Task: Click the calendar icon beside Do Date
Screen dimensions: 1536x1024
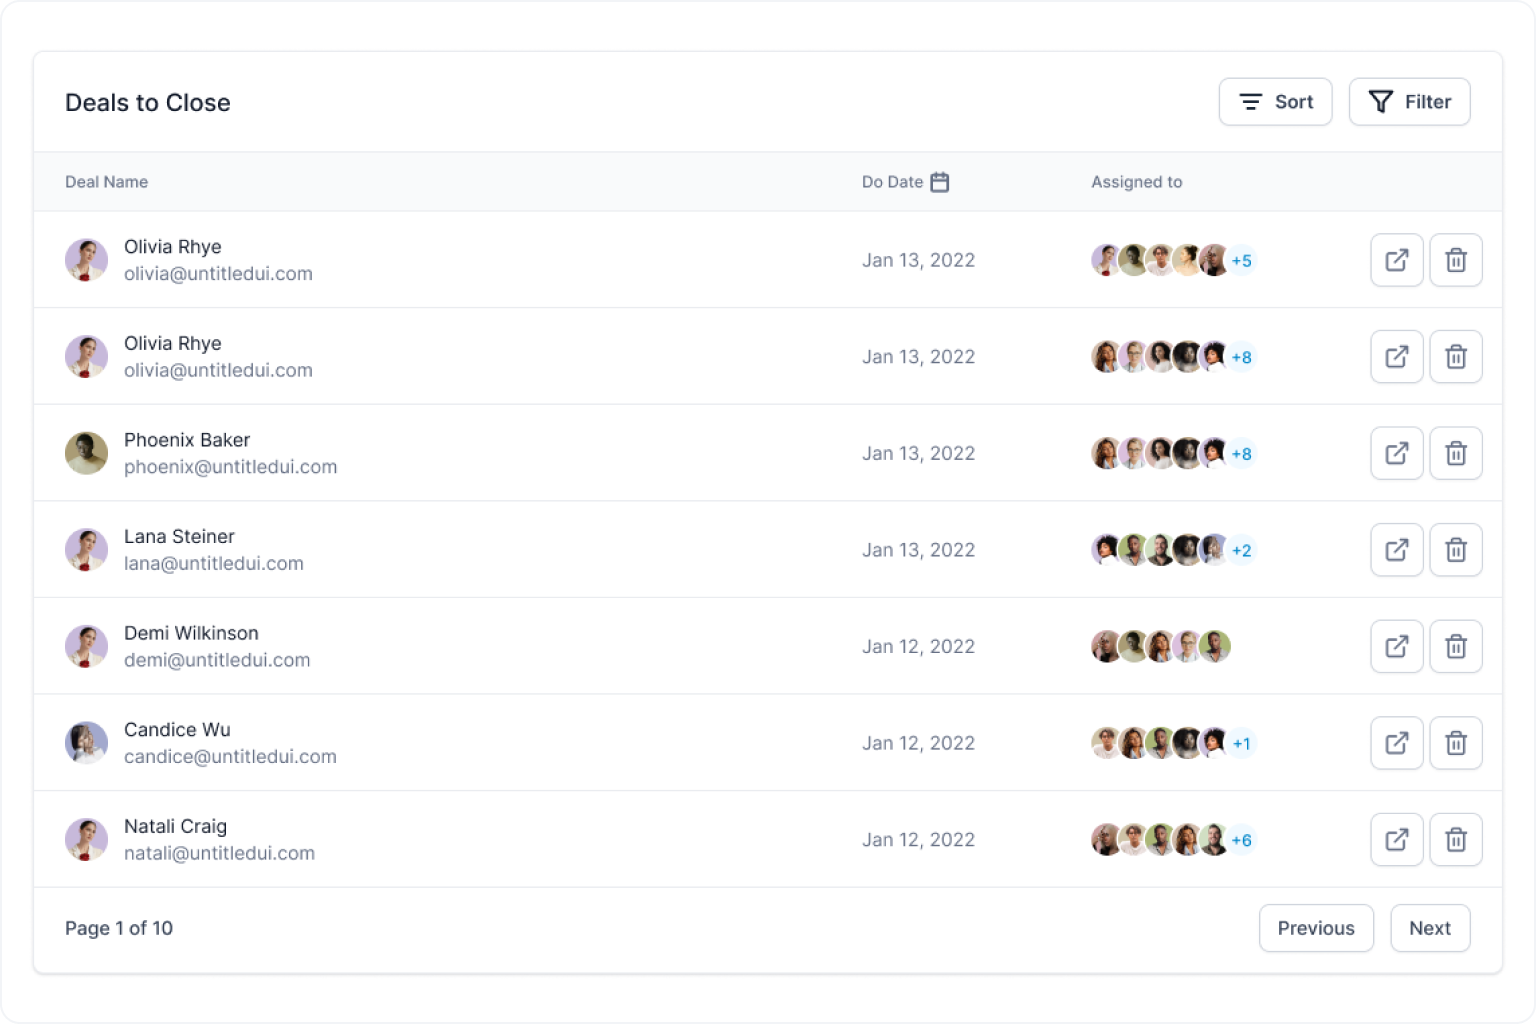Action: click(939, 182)
